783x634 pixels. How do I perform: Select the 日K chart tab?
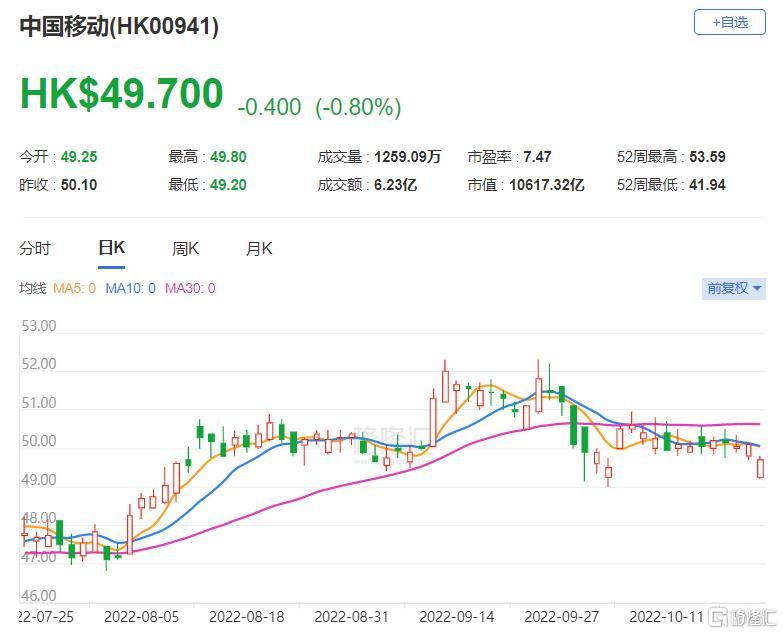pos(111,248)
